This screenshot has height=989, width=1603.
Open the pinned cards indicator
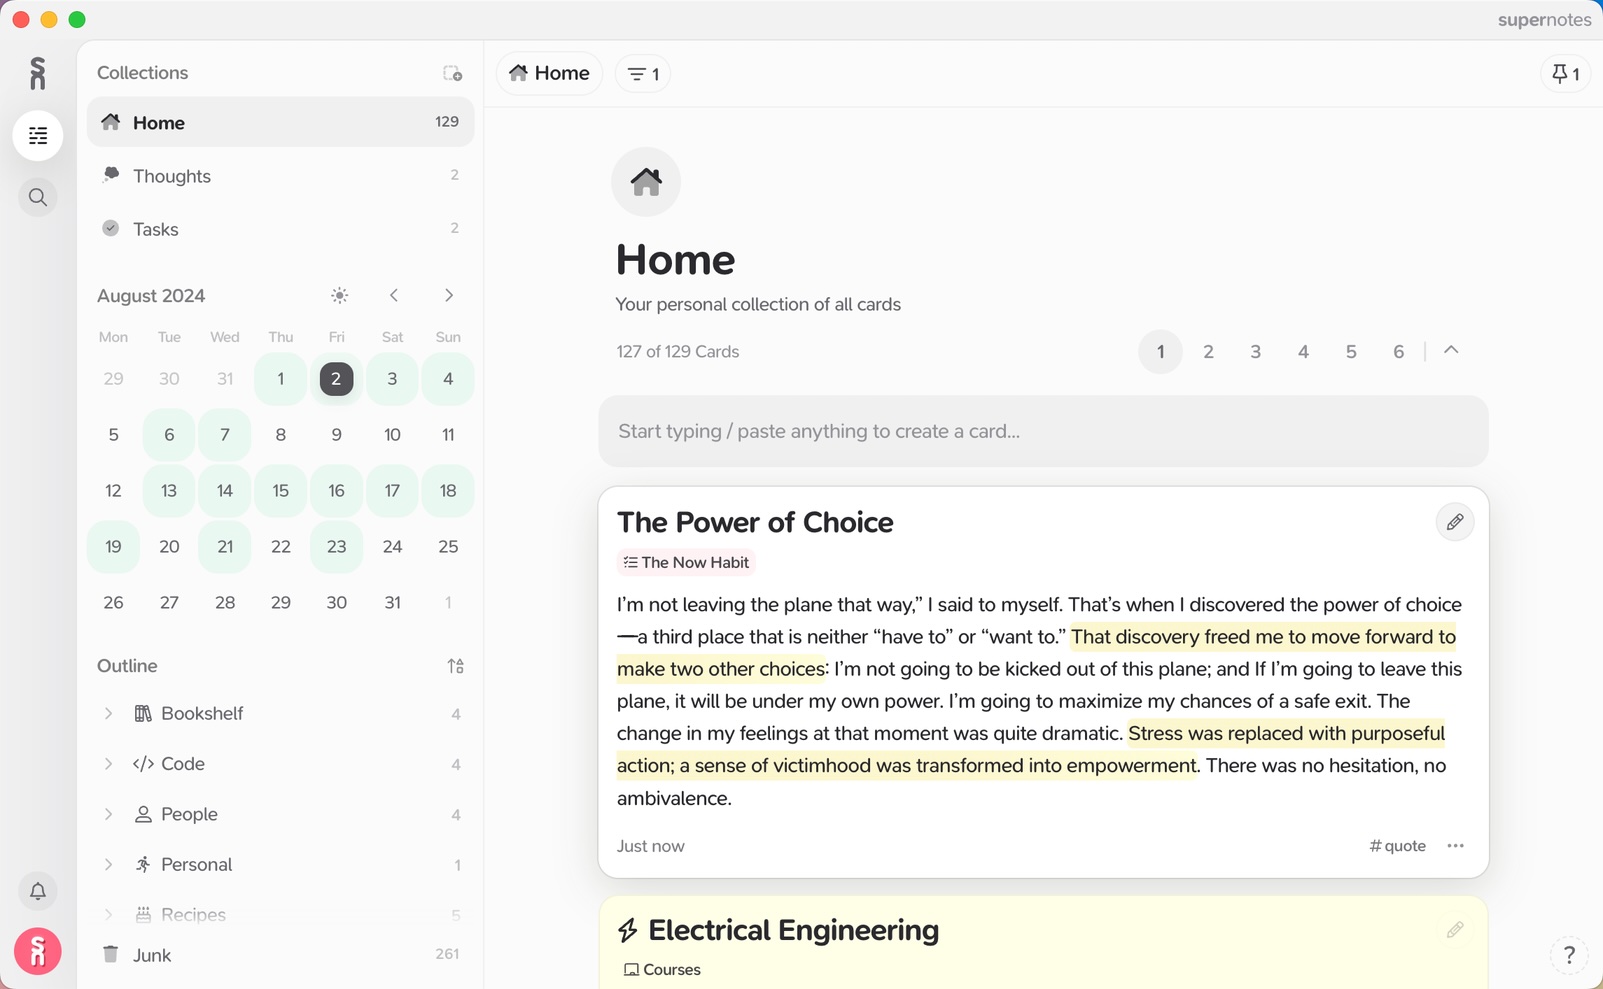(x=1566, y=73)
